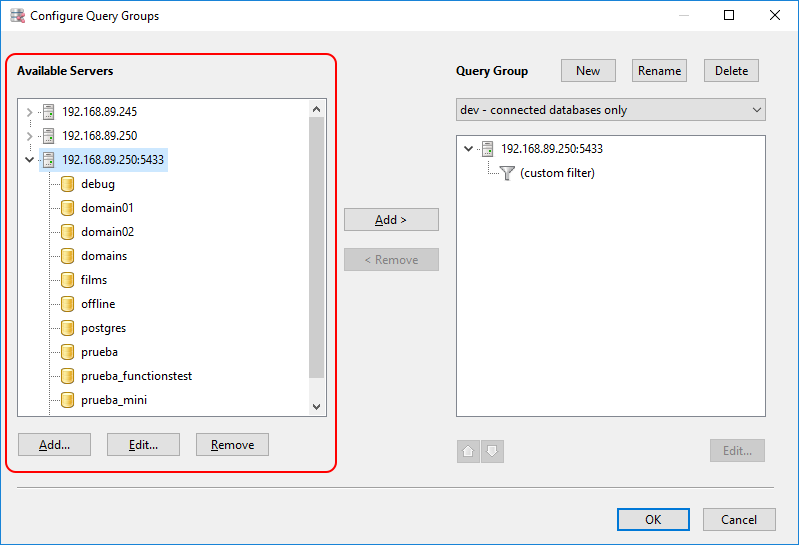The width and height of the screenshot is (799, 545).
Task: Click Add... under Available Servers
Action: point(55,445)
